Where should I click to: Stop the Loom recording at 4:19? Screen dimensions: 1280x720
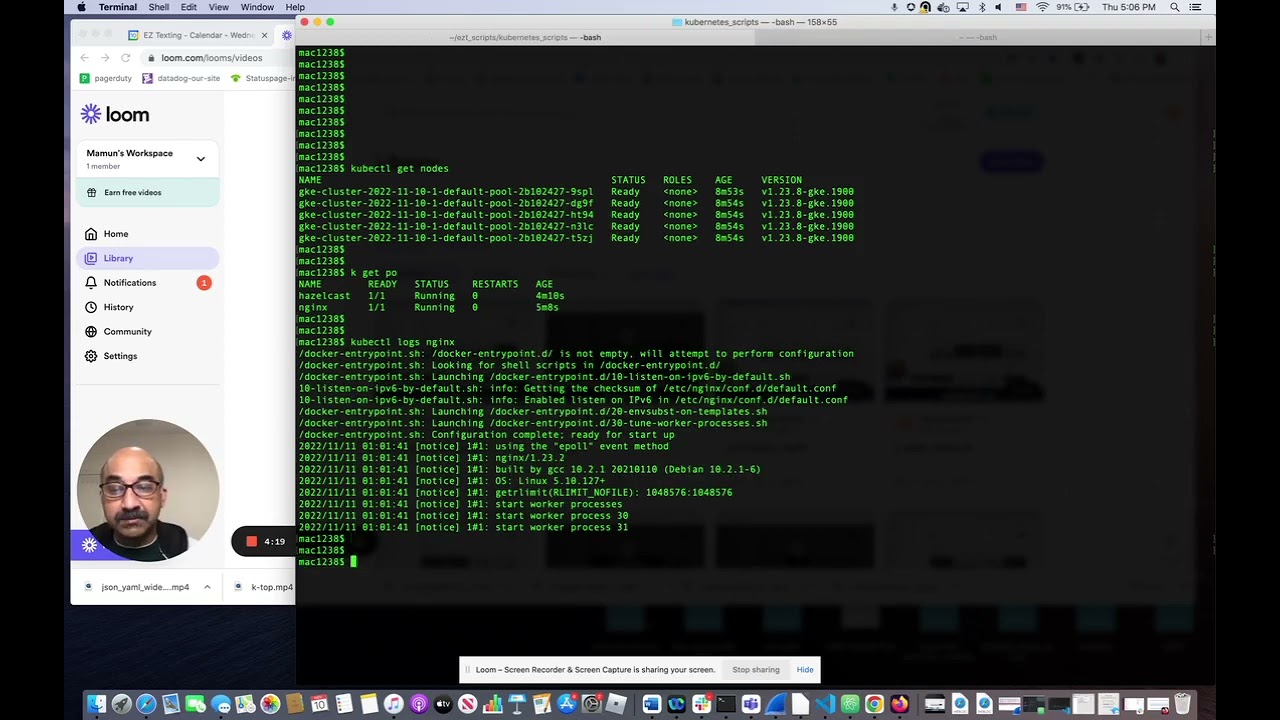point(252,541)
